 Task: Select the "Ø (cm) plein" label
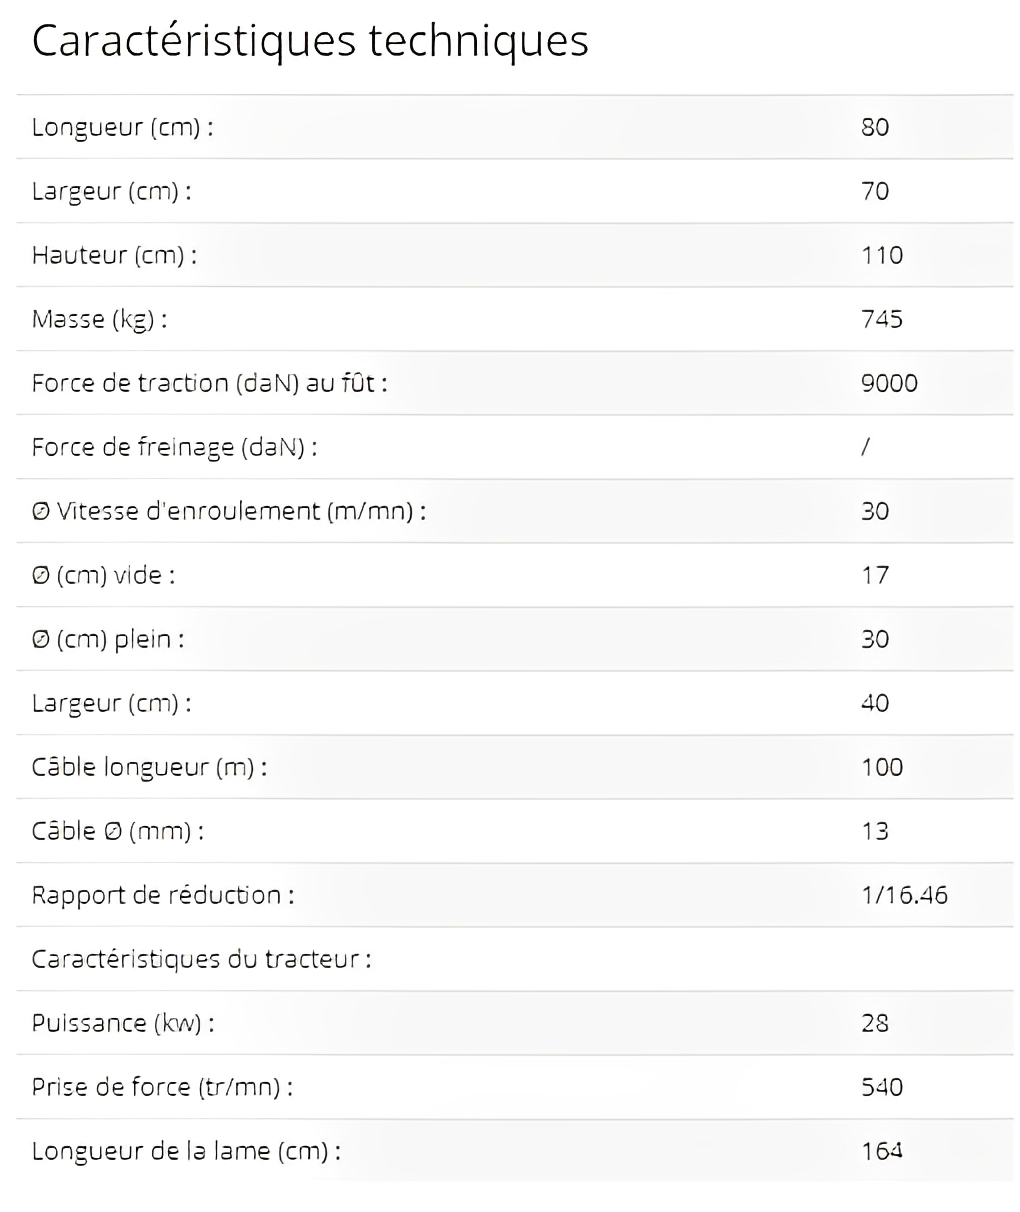pyautogui.click(x=108, y=640)
